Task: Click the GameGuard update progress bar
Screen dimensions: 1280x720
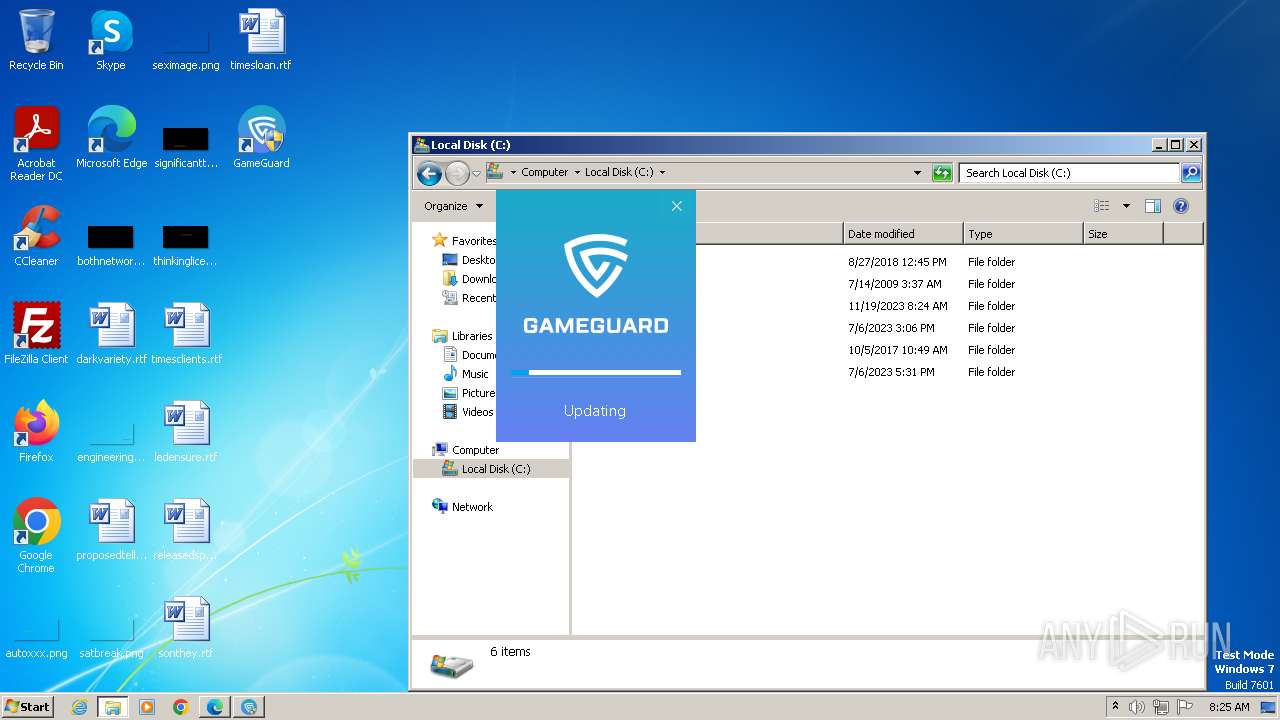Action: 596,372
